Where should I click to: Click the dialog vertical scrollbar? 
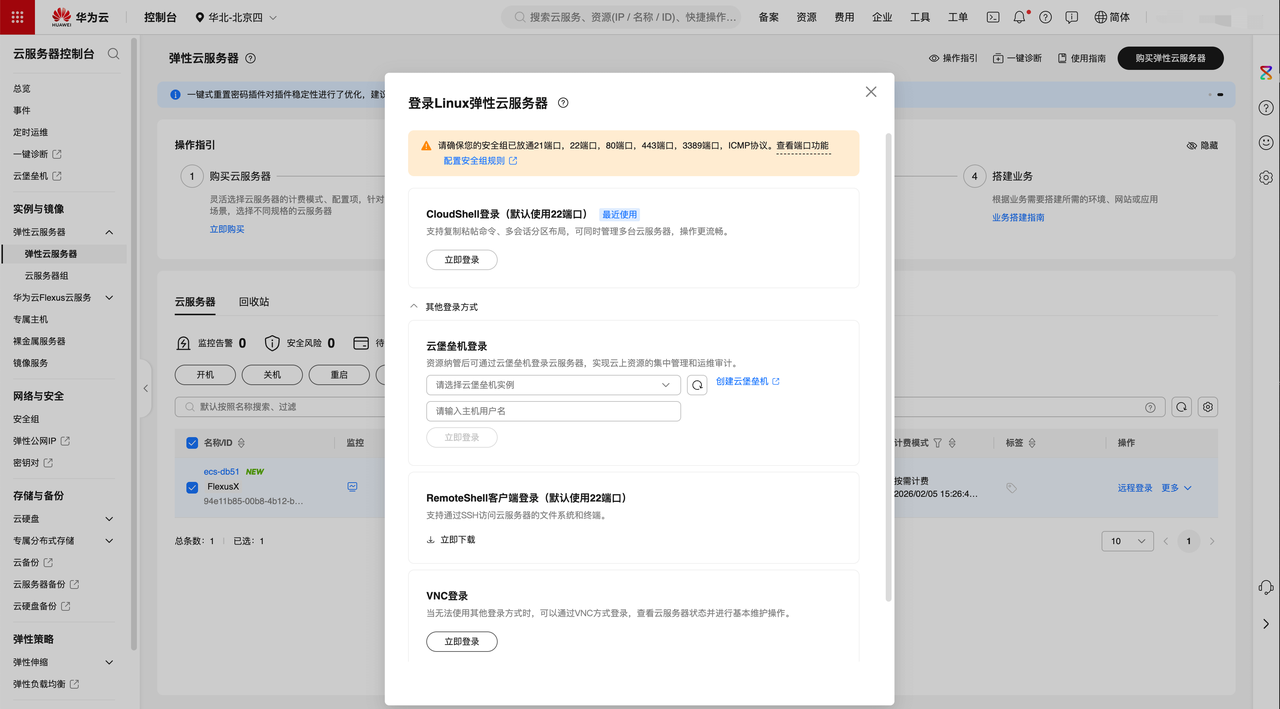click(x=889, y=366)
